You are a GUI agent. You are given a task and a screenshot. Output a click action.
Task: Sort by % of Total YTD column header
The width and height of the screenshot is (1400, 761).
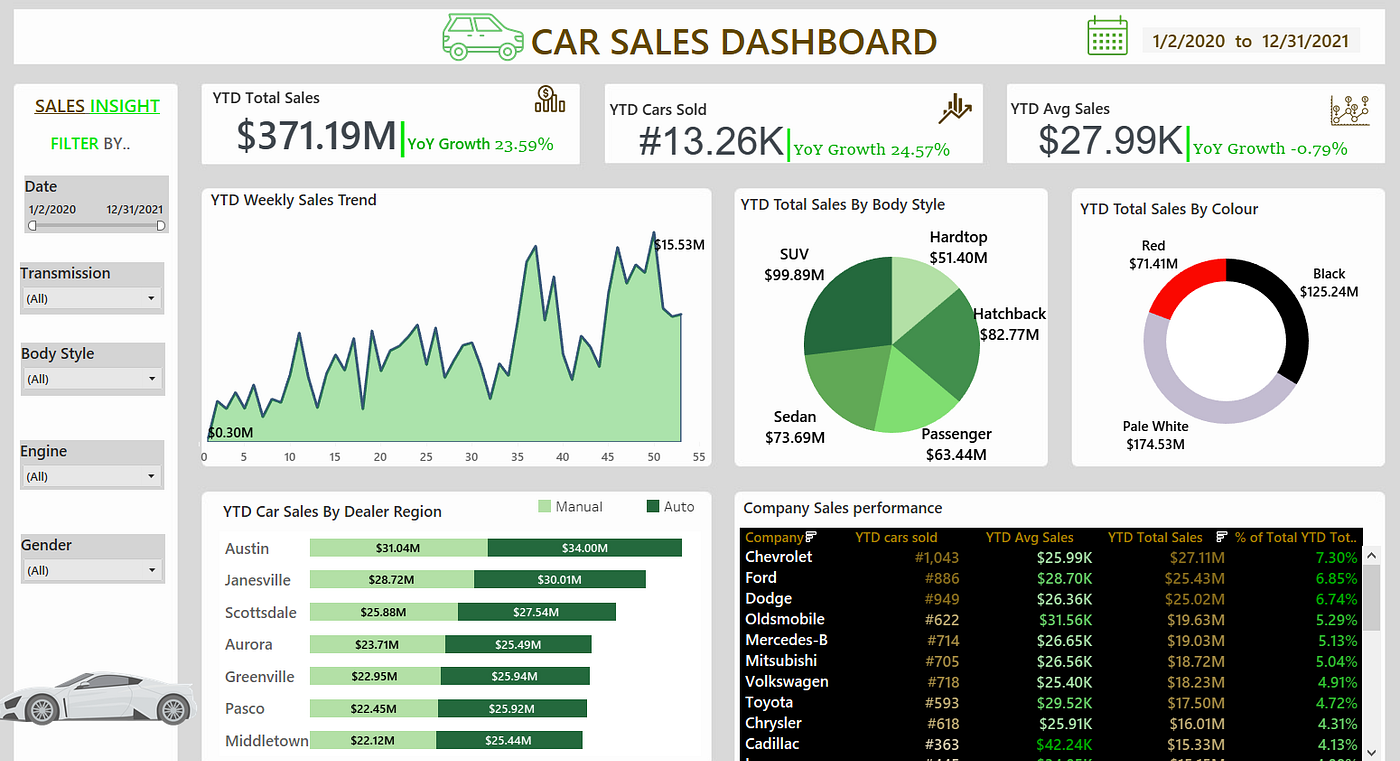click(x=1296, y=537)
